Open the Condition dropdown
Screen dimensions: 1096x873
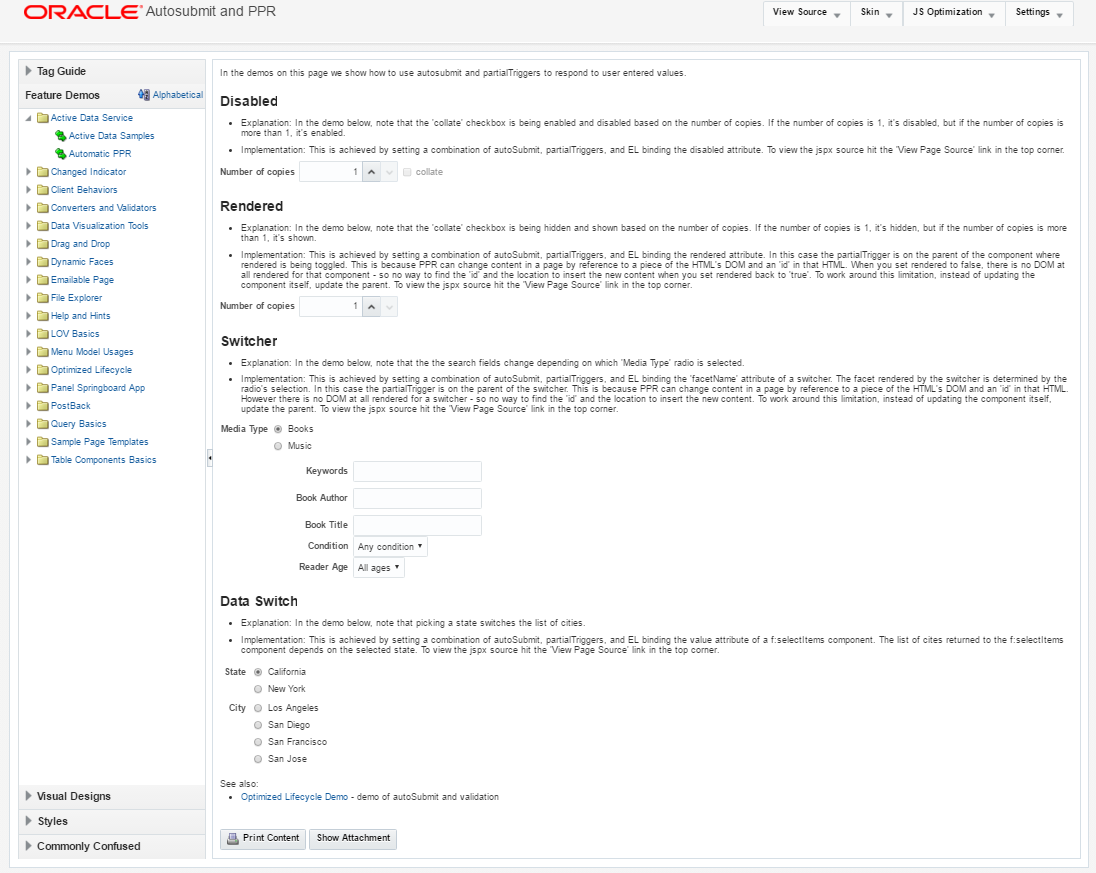(390, 547)
